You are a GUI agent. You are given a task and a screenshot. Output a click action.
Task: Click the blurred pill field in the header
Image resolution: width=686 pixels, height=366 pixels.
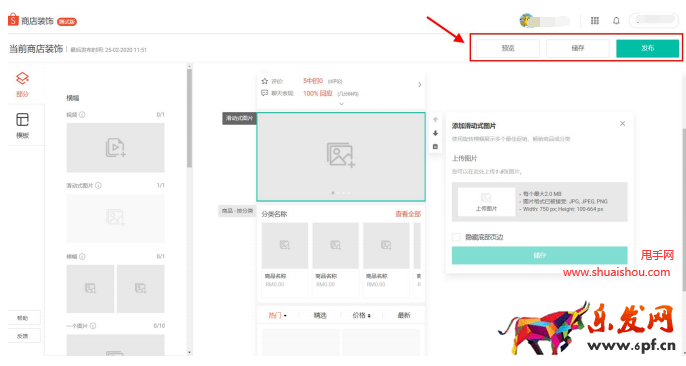654,20
